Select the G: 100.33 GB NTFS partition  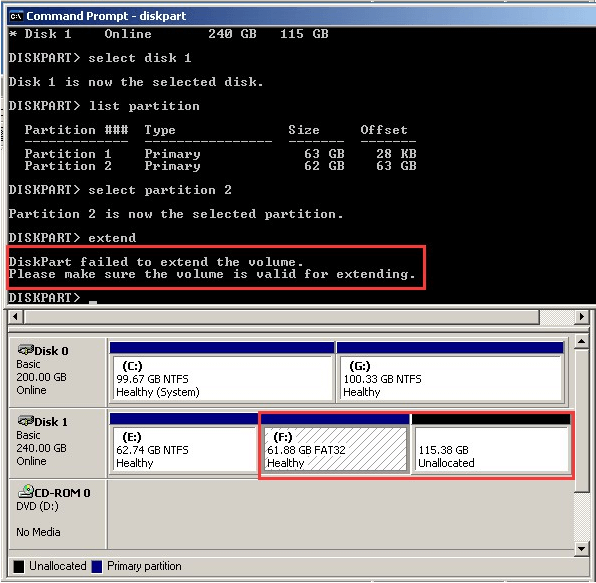pos(450,372)
